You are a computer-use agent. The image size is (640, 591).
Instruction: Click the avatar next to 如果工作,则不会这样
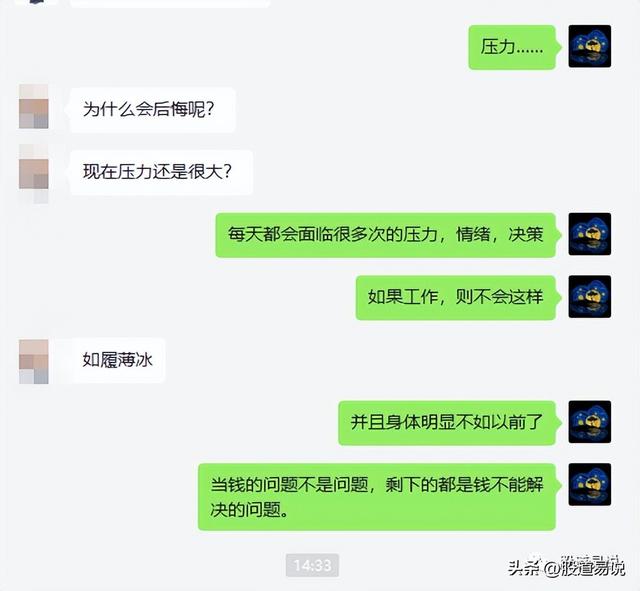coord(589,297)
